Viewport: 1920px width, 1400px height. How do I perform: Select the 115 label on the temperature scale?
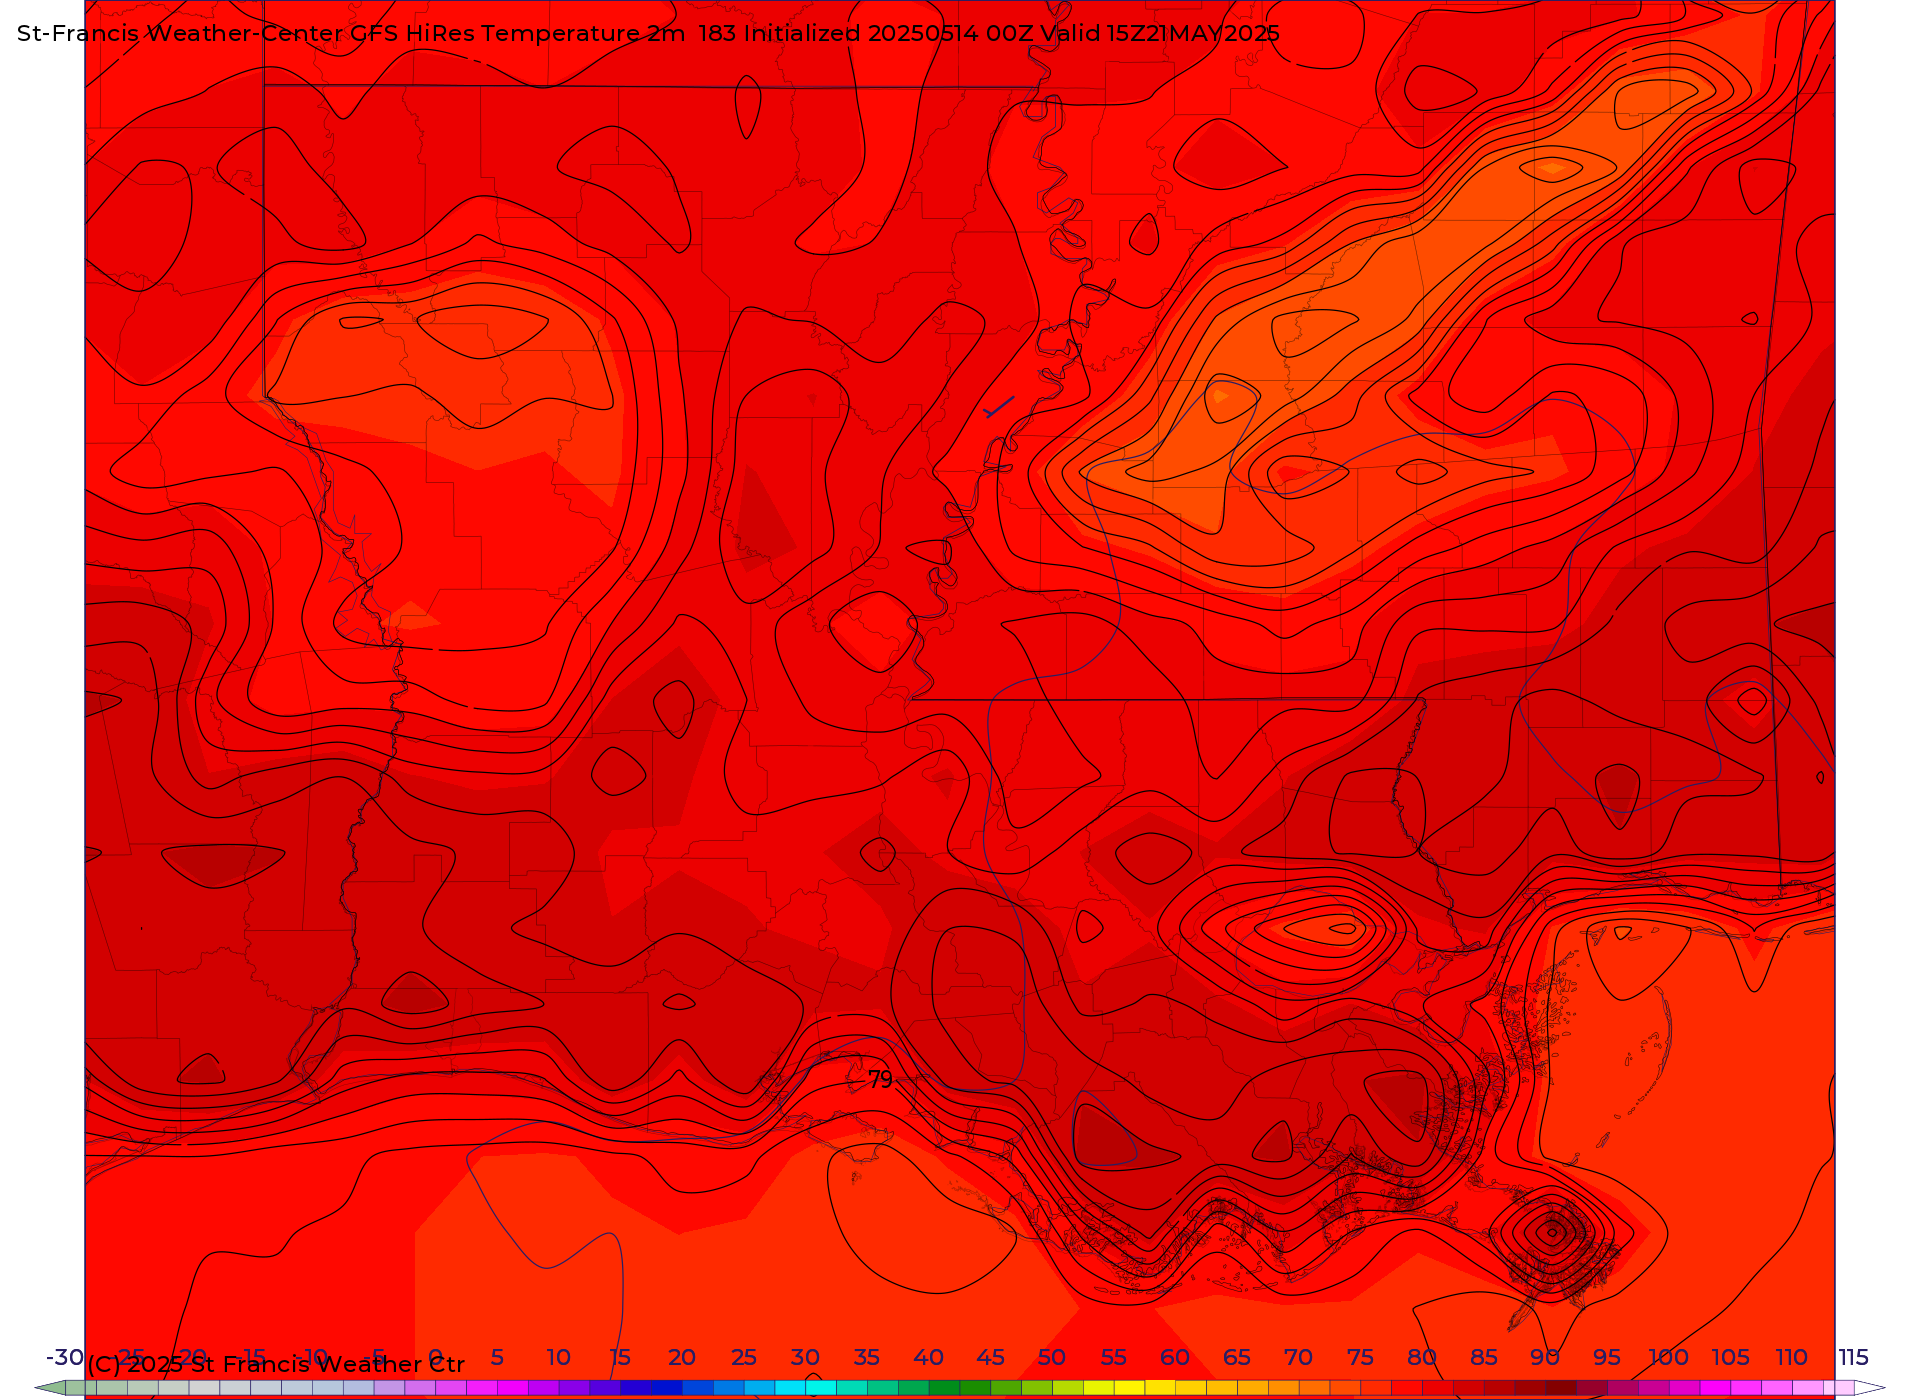coord(1853,1357)
